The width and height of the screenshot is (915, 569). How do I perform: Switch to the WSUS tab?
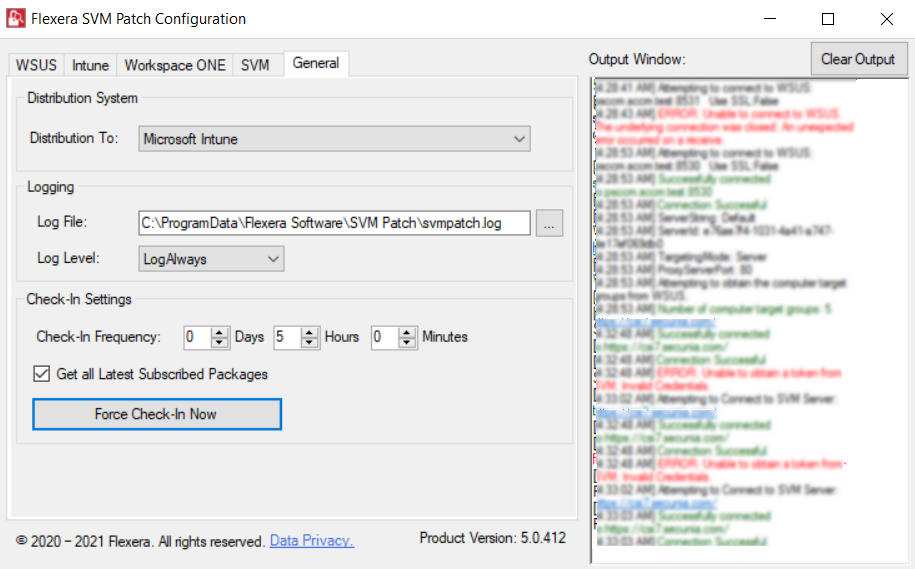(x=36, y=65)
